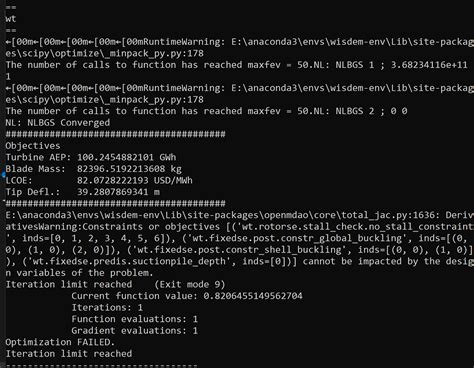474x368 pixels.
Task: Click 'Iterations: 1' output line
Action: tap(107, 307)
